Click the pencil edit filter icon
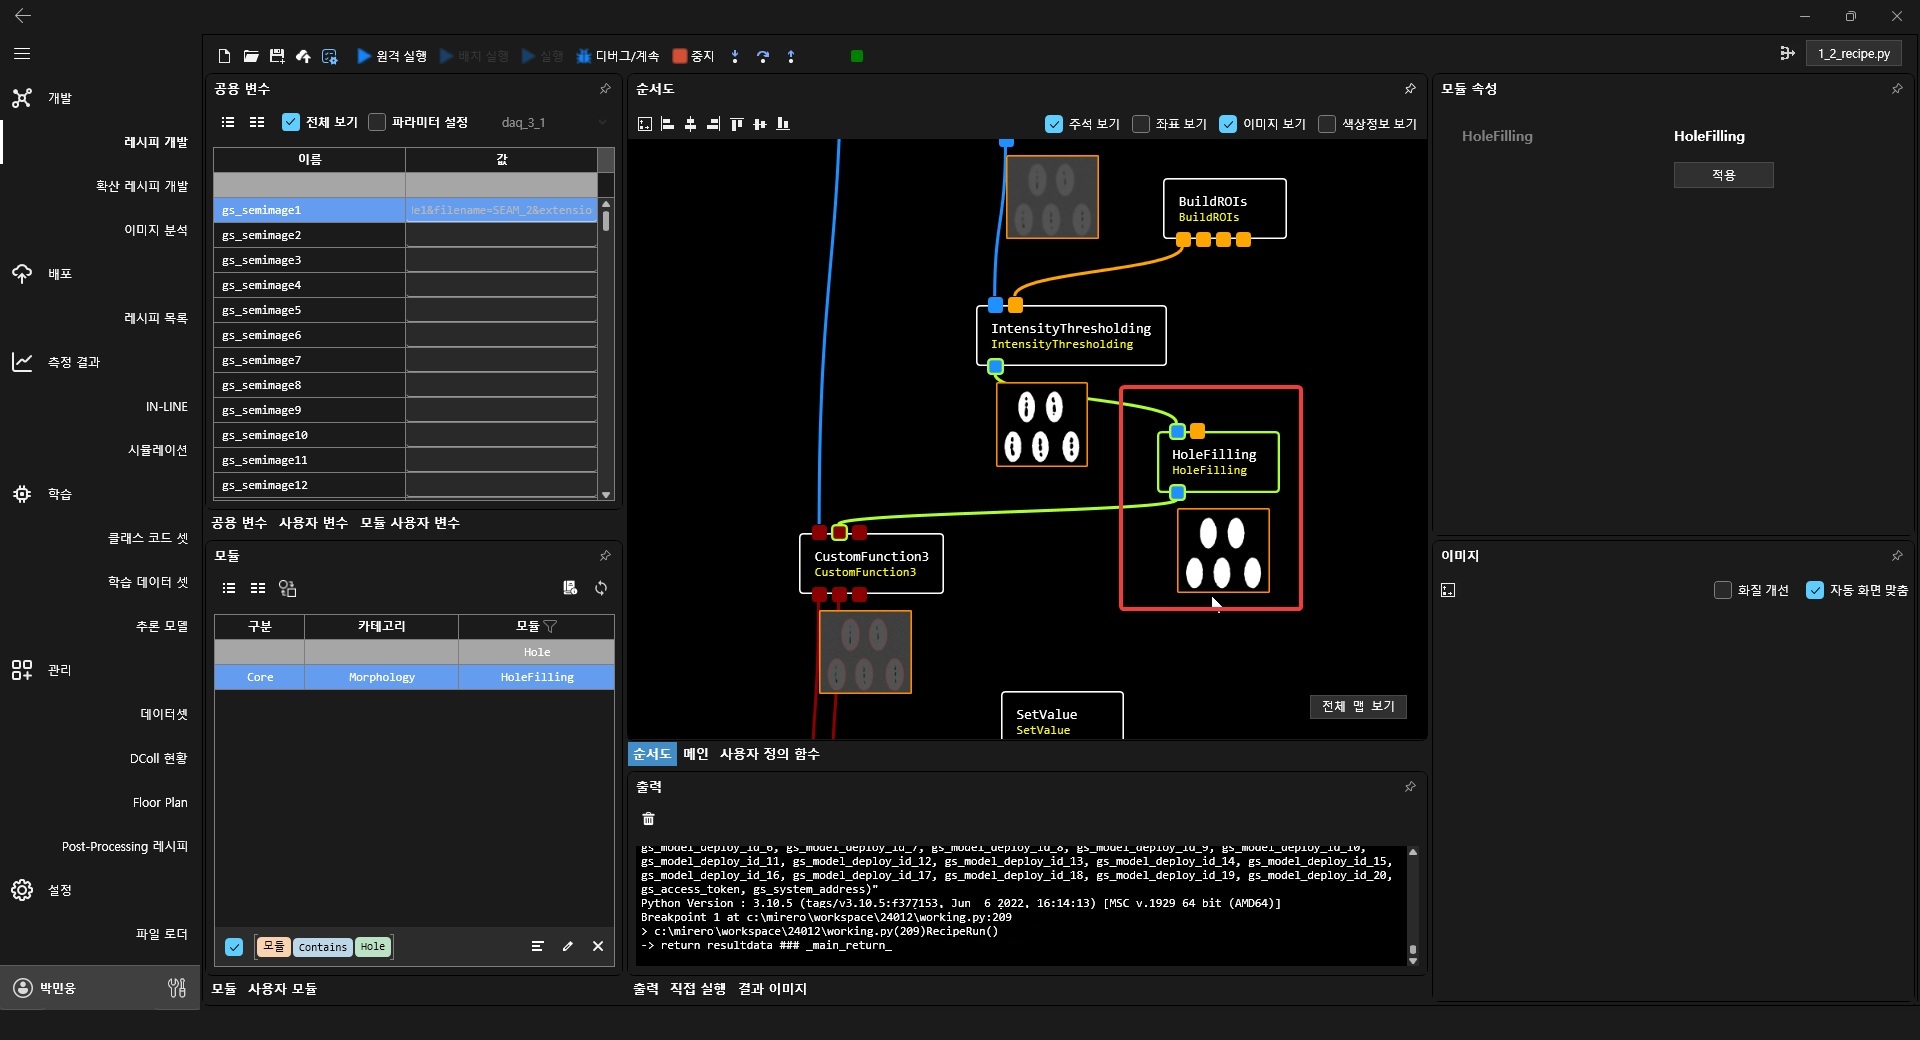 tap(568, 946)
